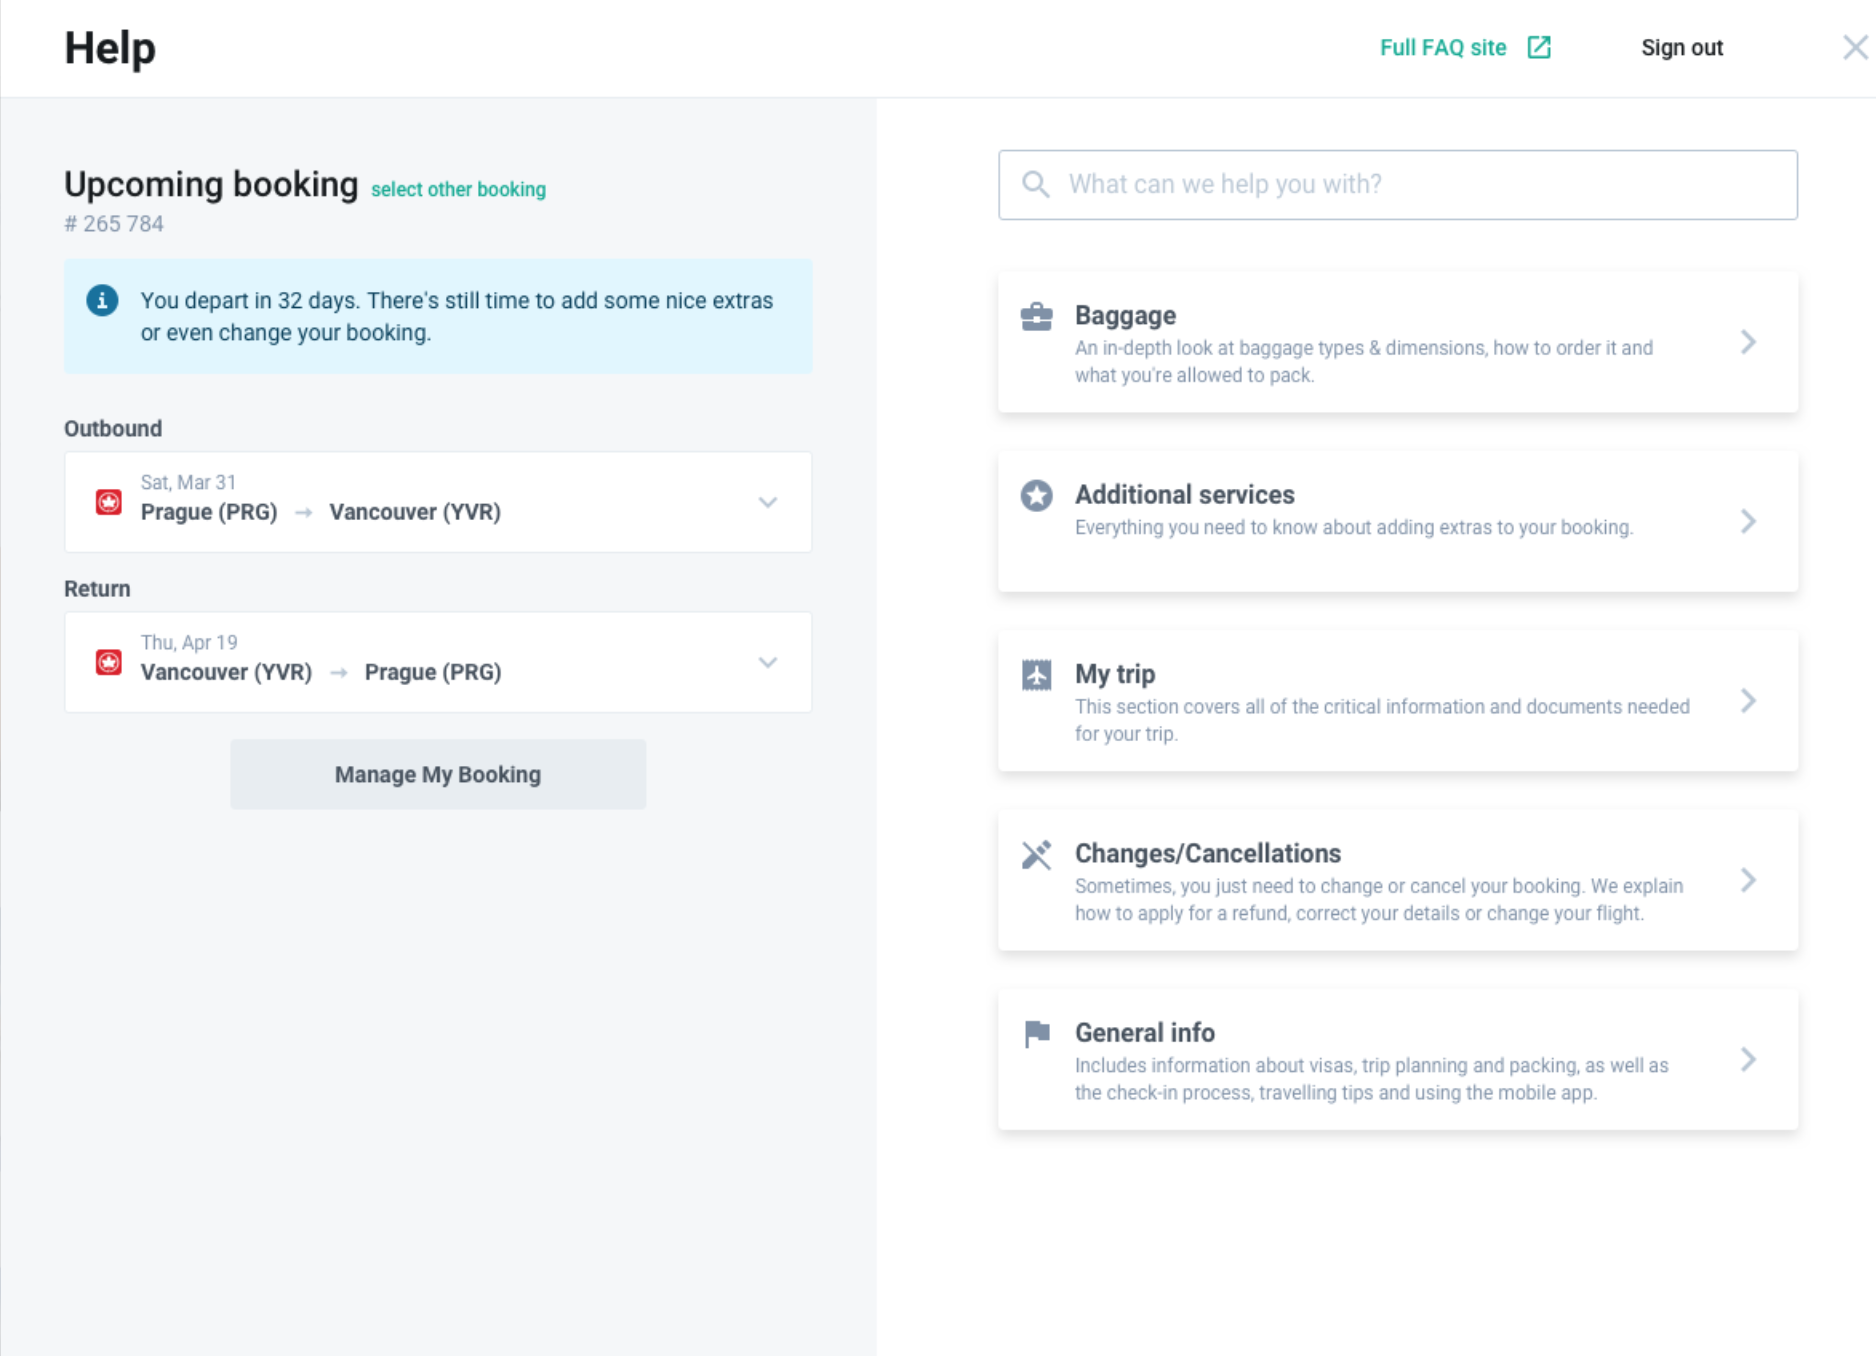Screen dimensions: 1876x1356
Task: Click the external link icon beside Full FAQ site
Action: coord(1539,47)
